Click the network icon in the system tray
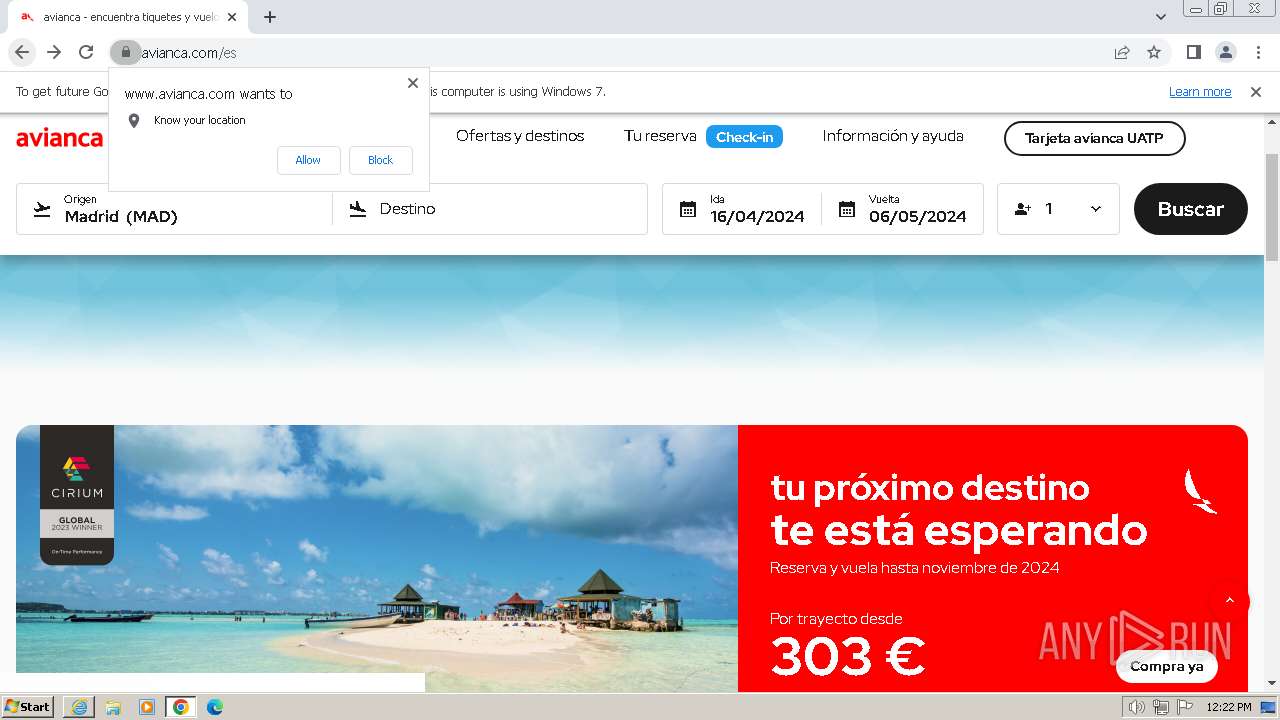The width and height of the screenshot is (1280, 720). coord(1160,707)
